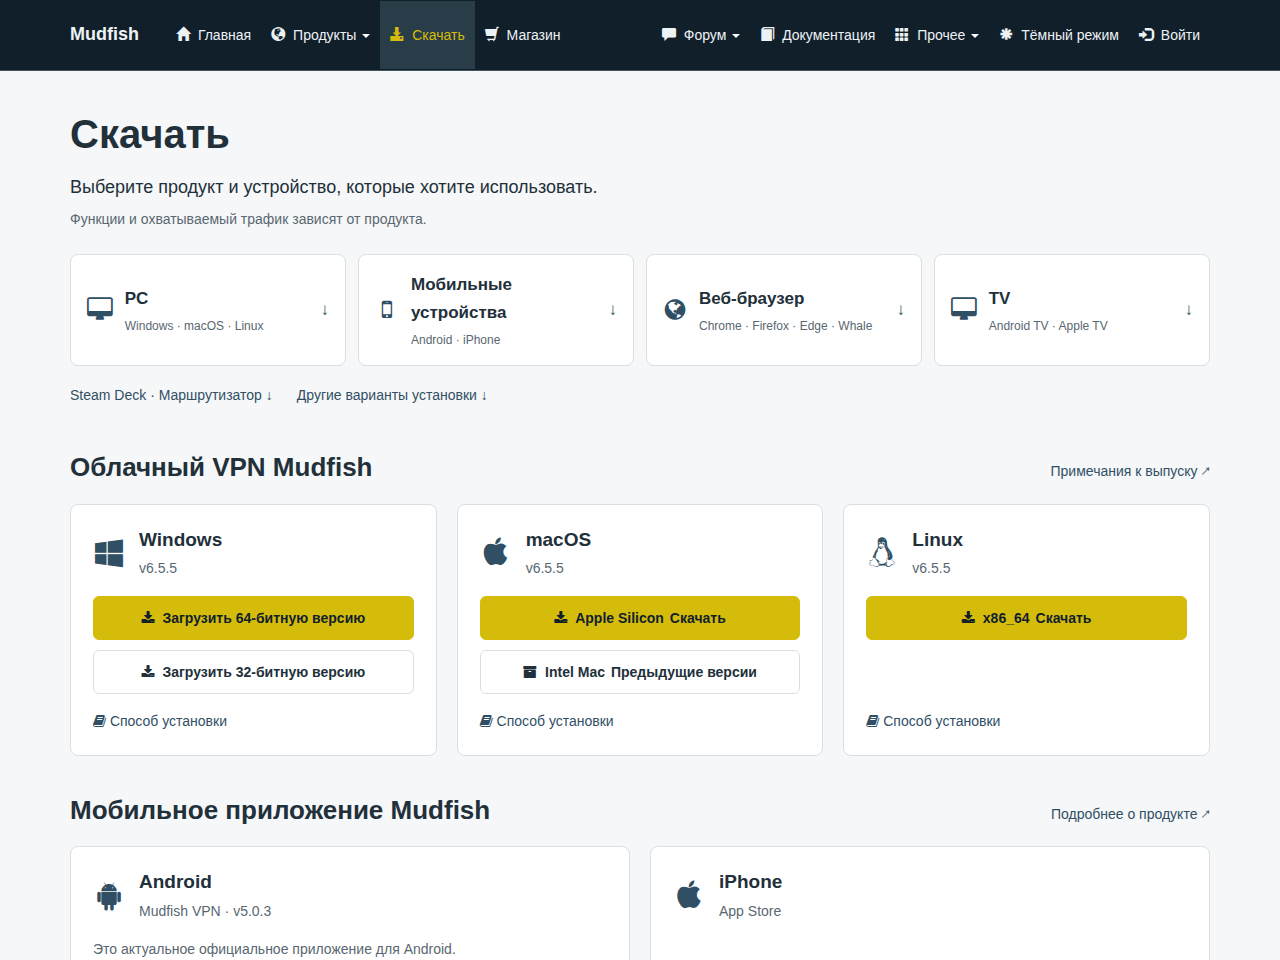Screen dimensions: 1280x960
Task: Toggle Тёмный режим dark mode
Action: click(x=1059, y=35)
